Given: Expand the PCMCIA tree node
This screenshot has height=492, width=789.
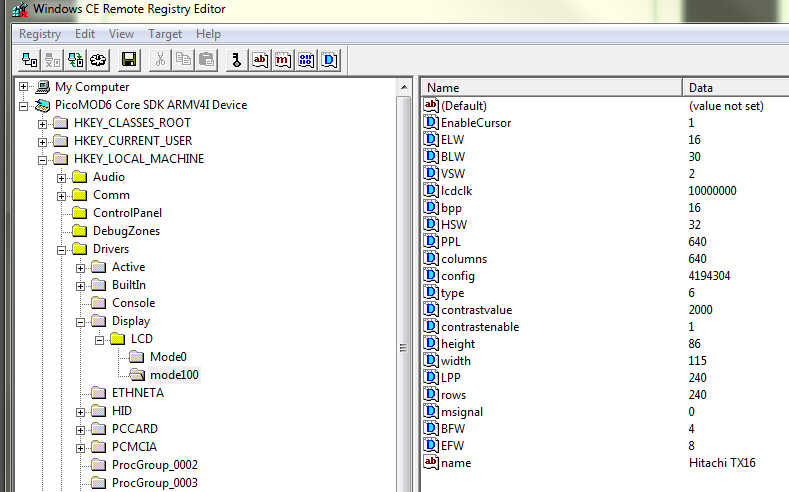Looking at the screenshot, I should (x=80, y=447).
